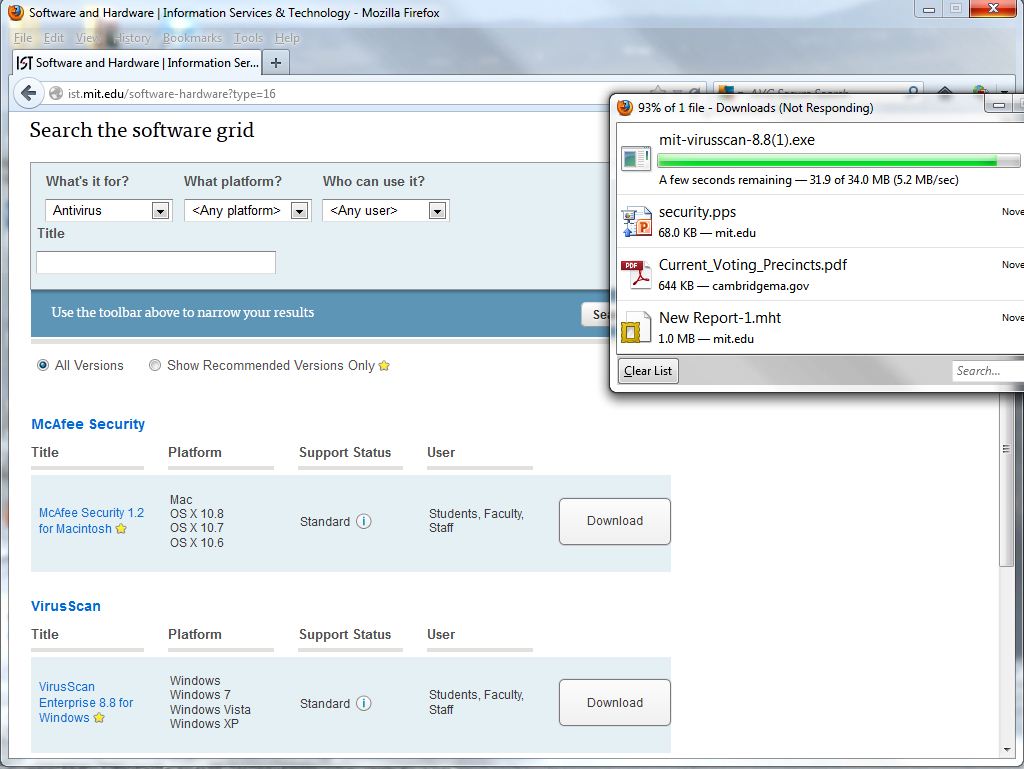Expand the Antivirus purpose dropdown
The width and height of the screenshot is (1024, 769).
coord(159,211)
